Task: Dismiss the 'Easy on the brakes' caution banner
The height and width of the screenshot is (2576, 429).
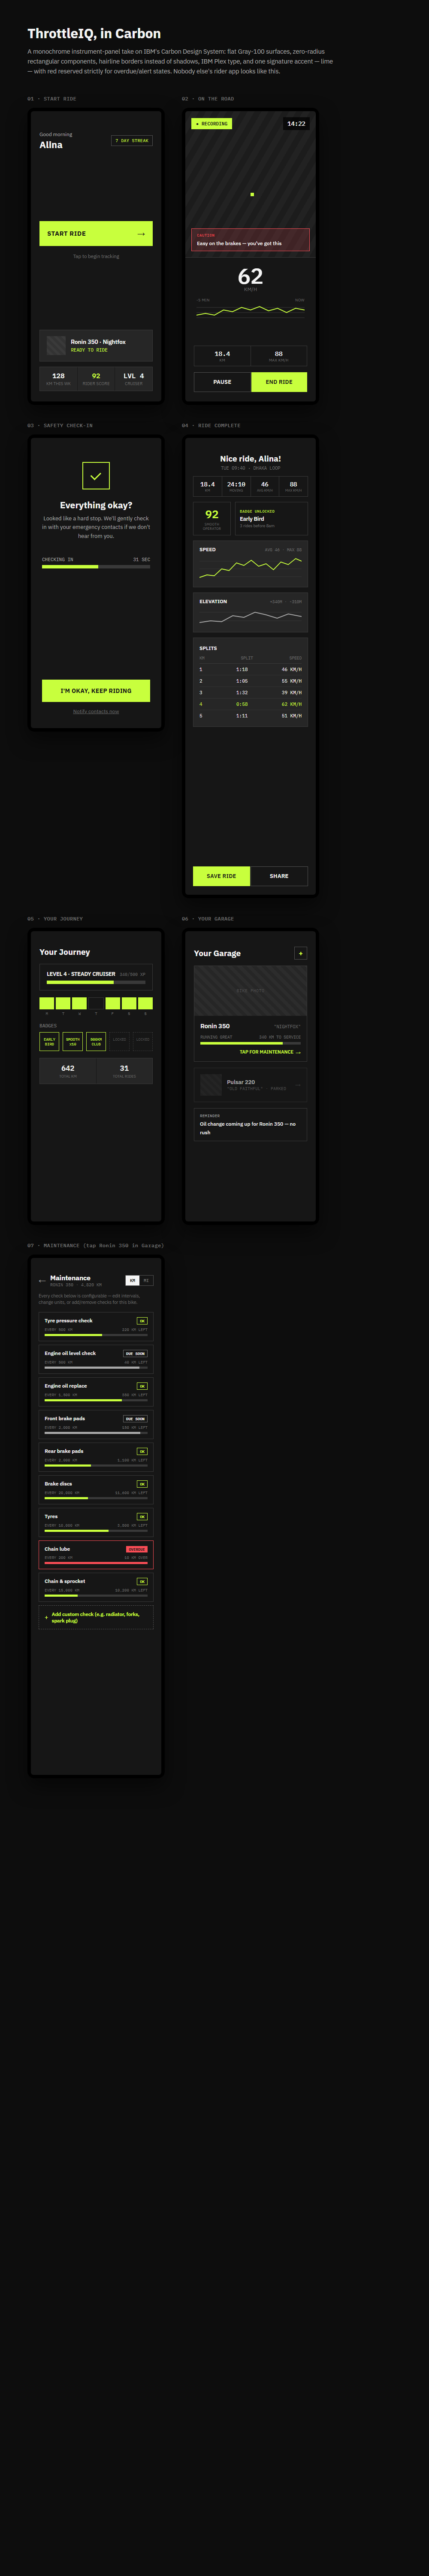Action: pyautogui.click(x=251, y=240)
